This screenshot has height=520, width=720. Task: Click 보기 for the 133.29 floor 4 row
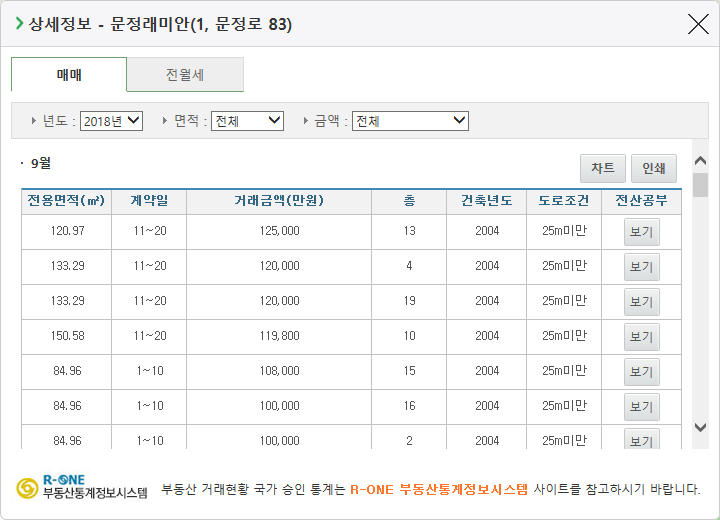coord(641,266)
